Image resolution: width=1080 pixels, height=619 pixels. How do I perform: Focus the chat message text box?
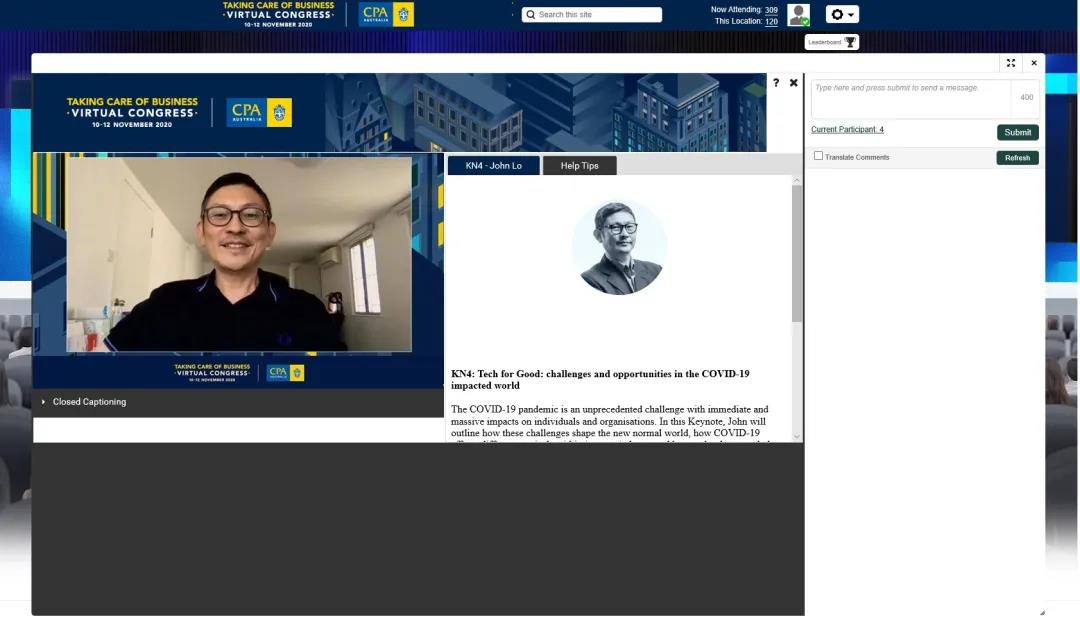[x=910, y=98]
